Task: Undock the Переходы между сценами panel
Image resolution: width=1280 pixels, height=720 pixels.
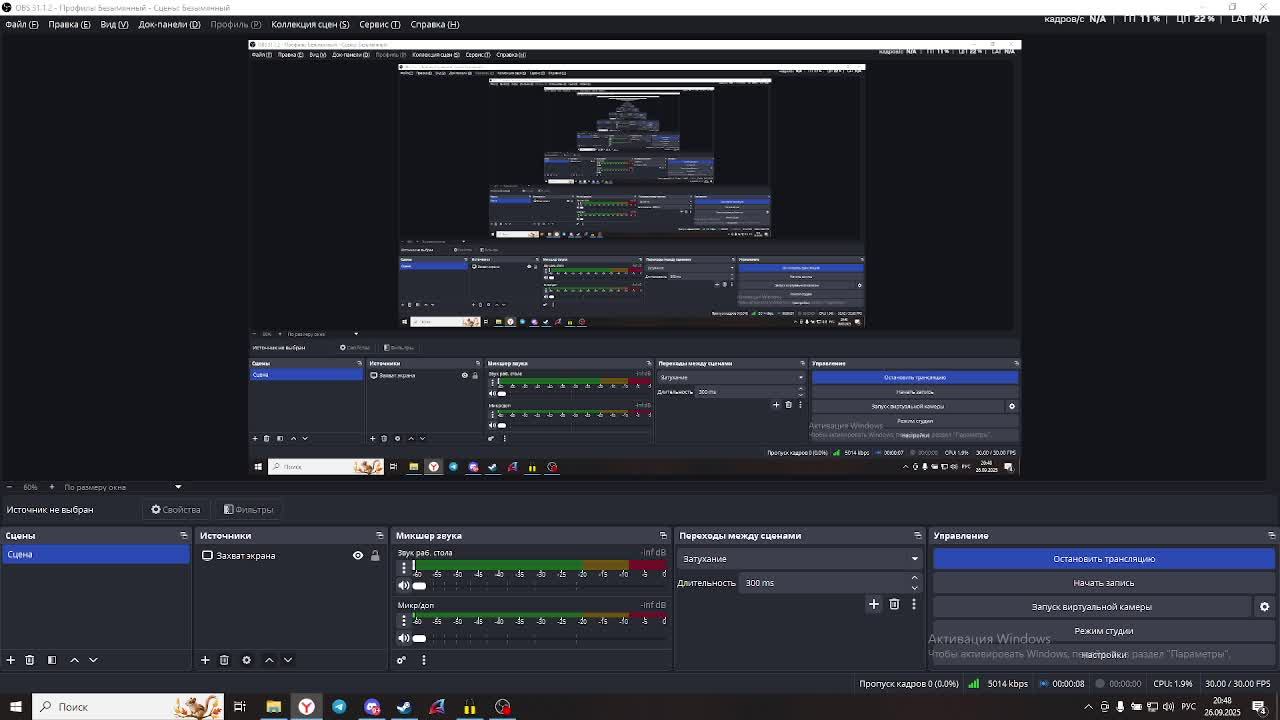Action: tap(917, 536)
